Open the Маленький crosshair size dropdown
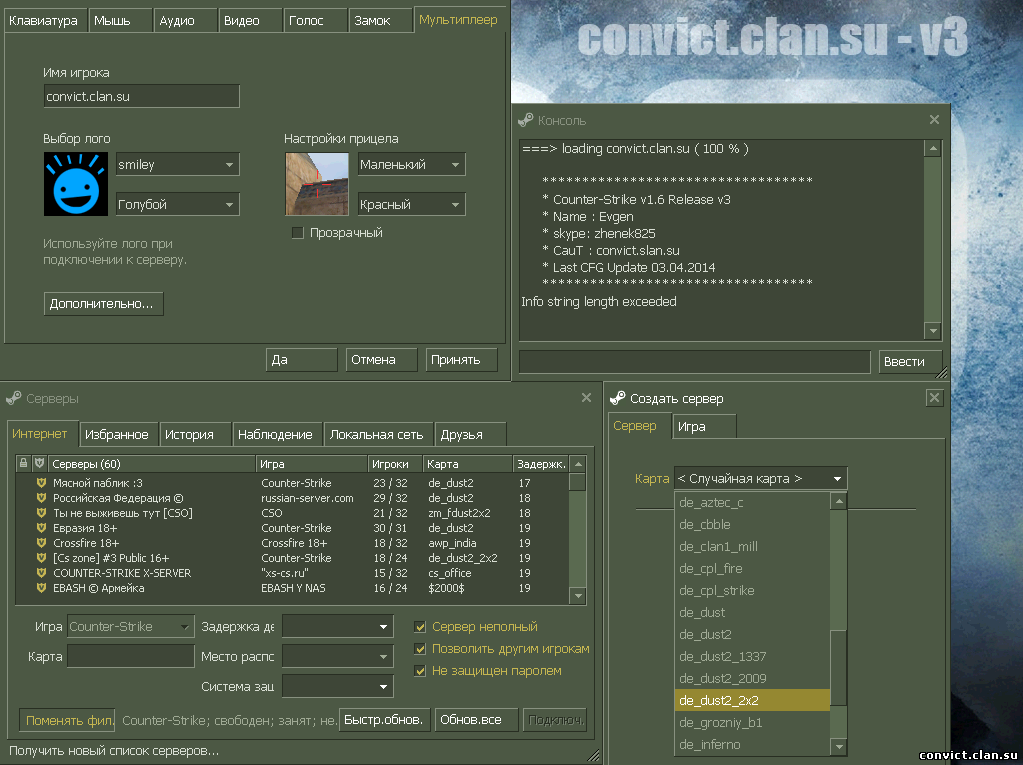This screenshot has width=1023, height=765. pos(412,164)
